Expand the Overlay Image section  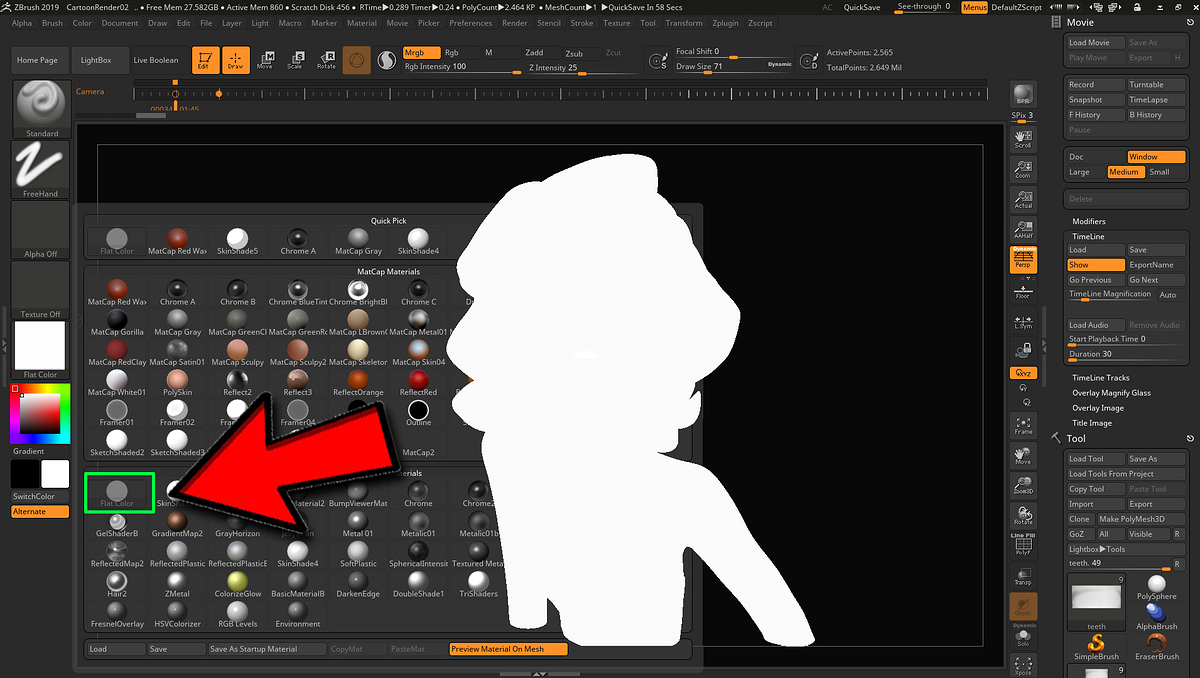click(1098, 408)
